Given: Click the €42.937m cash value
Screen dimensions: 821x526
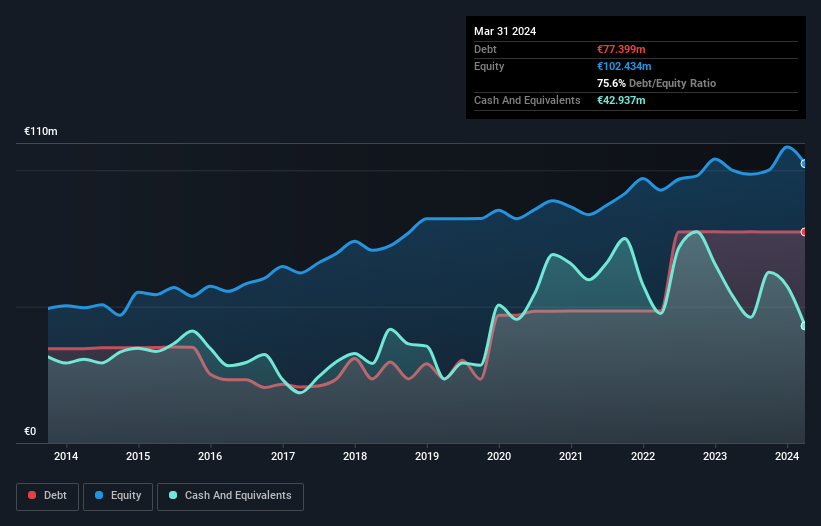Looking at the screenshot, I should click(621, 100).
